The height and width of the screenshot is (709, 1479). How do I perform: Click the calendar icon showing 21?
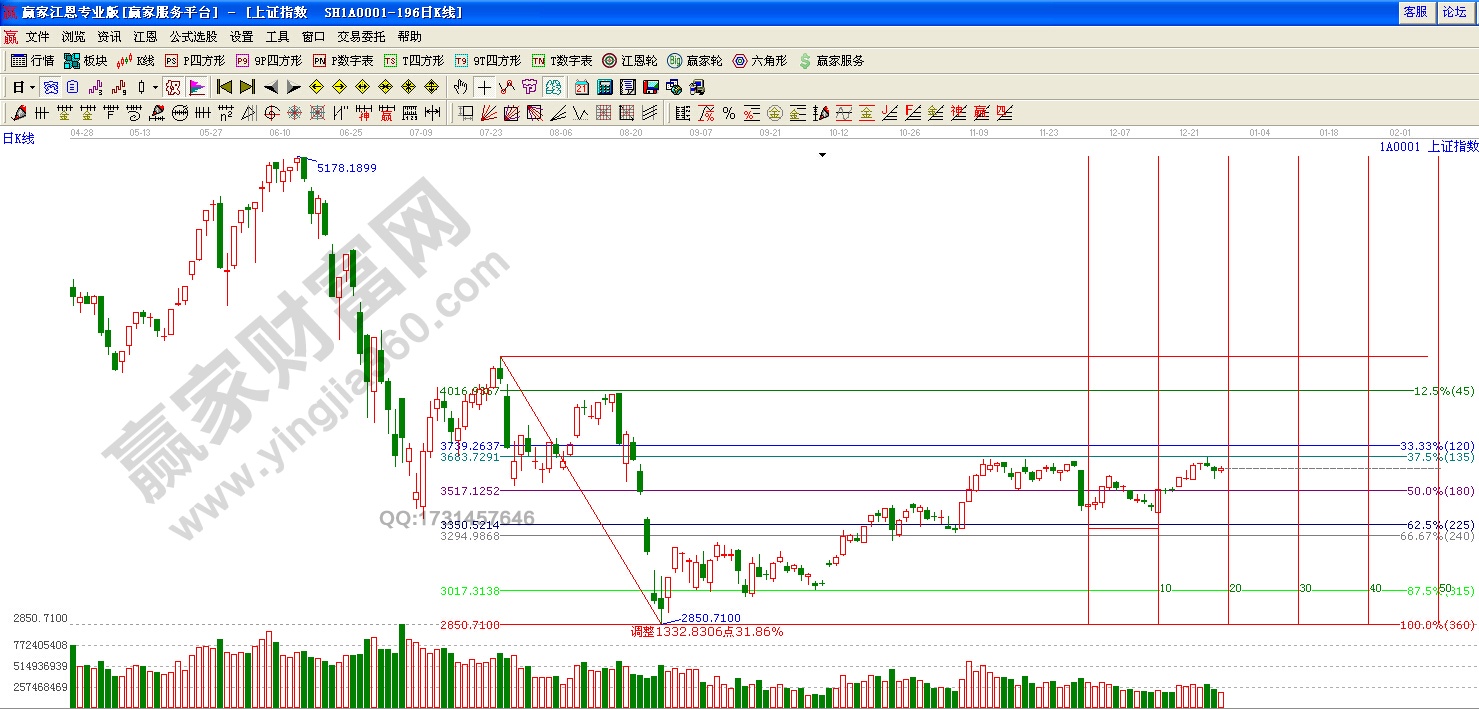click(582, 87)
